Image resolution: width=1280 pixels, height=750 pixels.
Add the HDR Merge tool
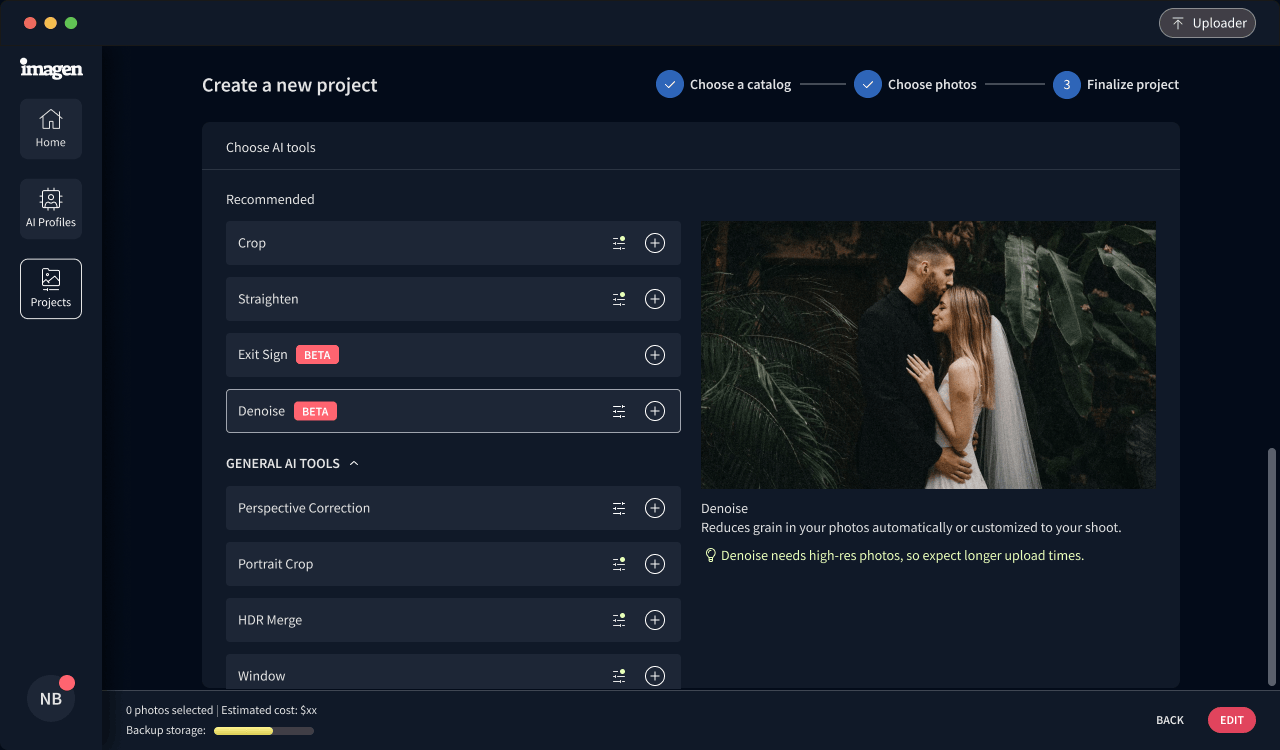point(655,620)
